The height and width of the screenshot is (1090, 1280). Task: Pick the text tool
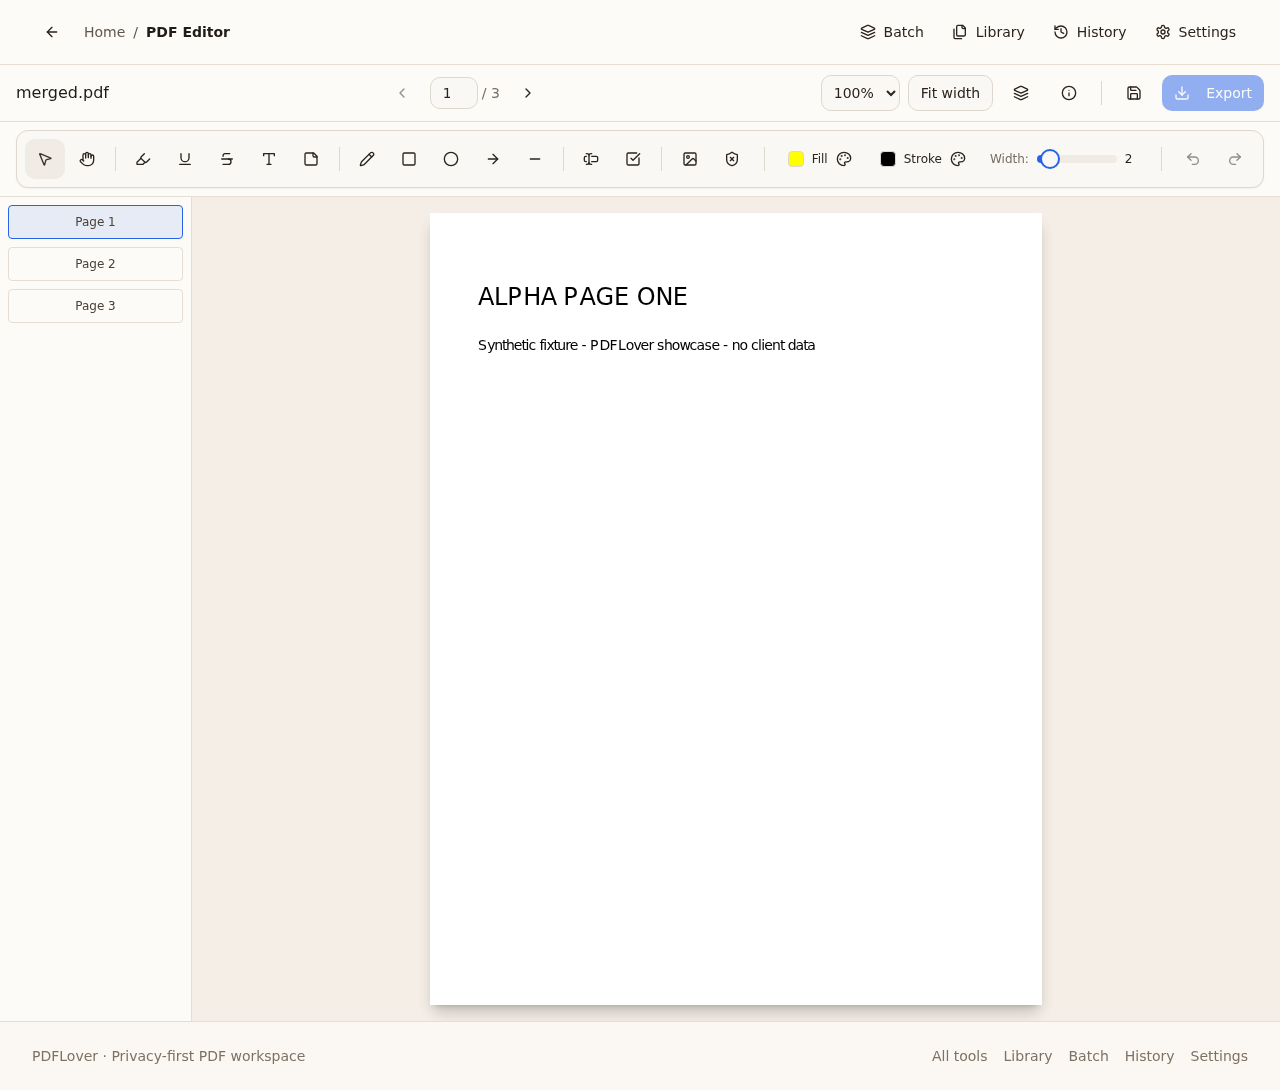tap(269, 159)
